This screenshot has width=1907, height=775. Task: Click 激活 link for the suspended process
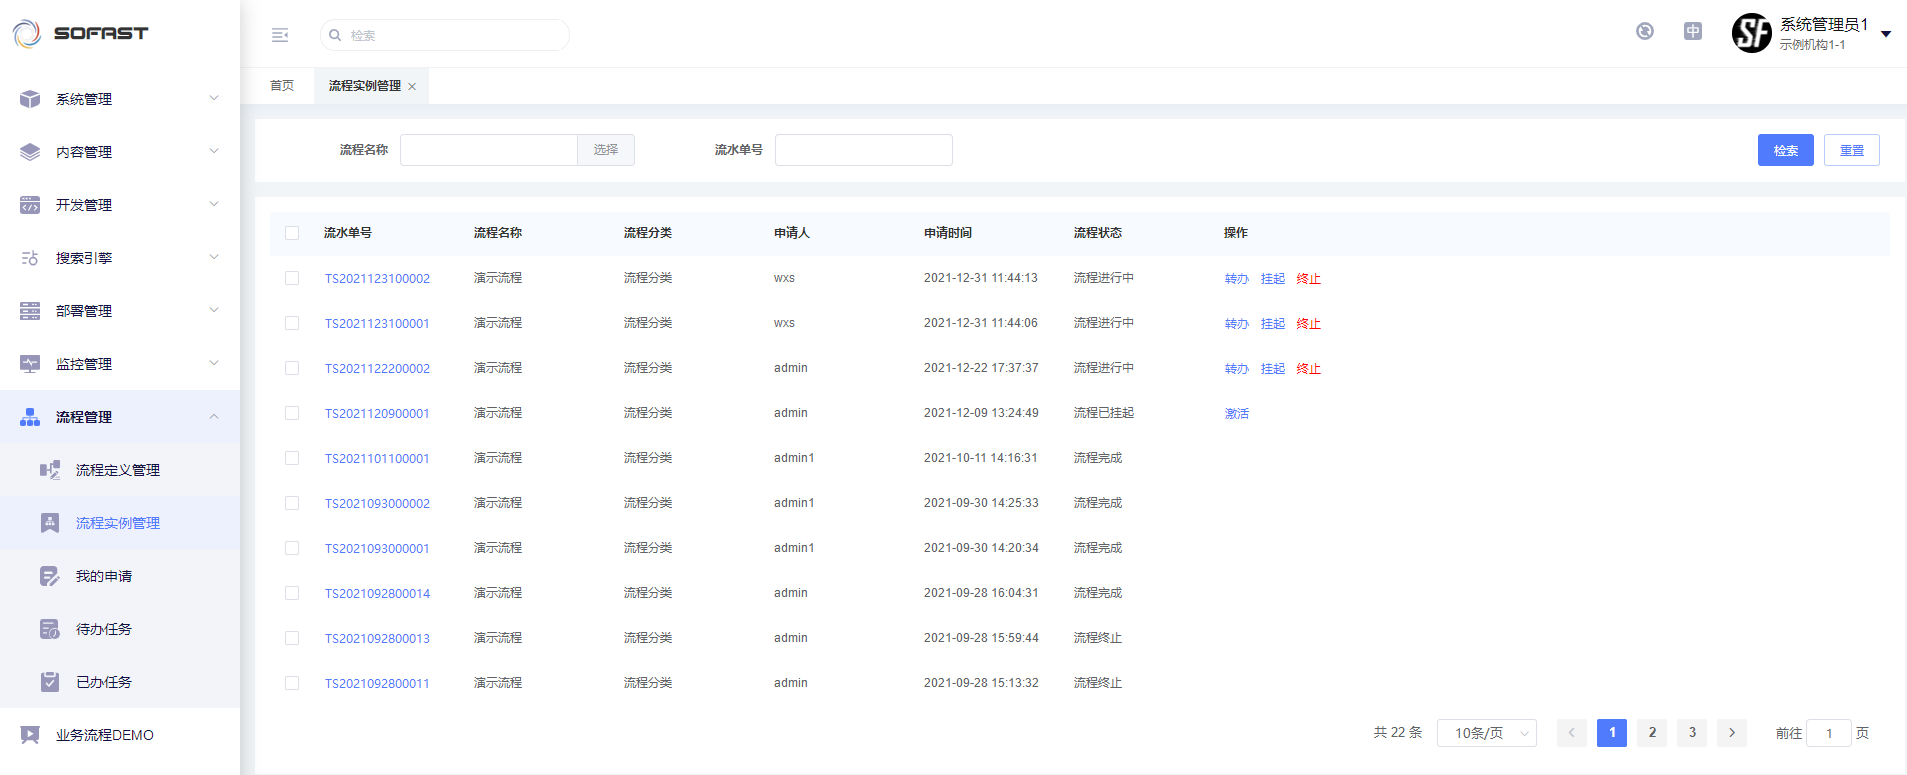(1236, 414)
